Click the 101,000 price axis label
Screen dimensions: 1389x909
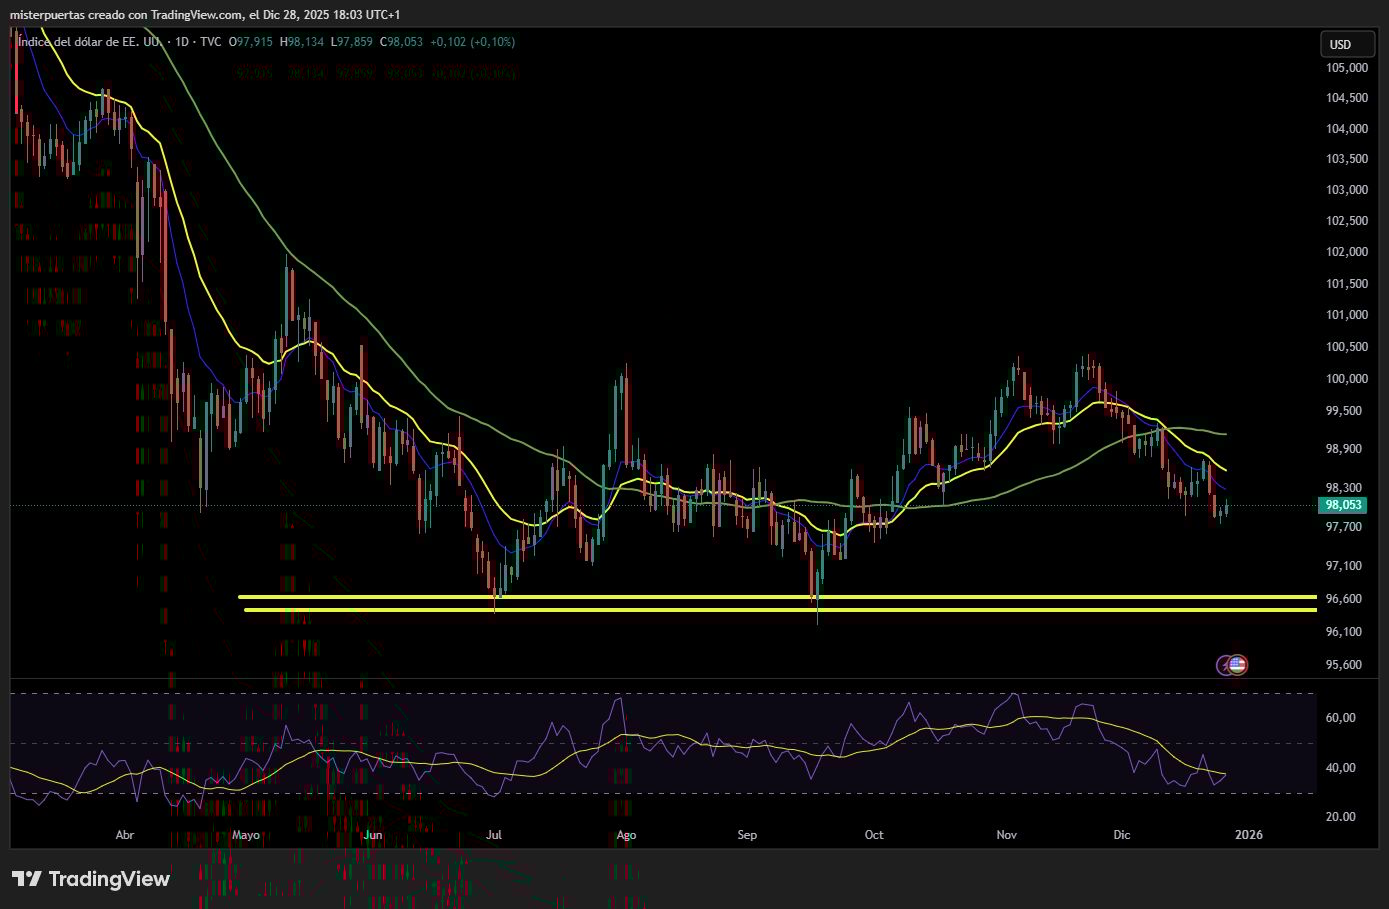coord(1347,315)
